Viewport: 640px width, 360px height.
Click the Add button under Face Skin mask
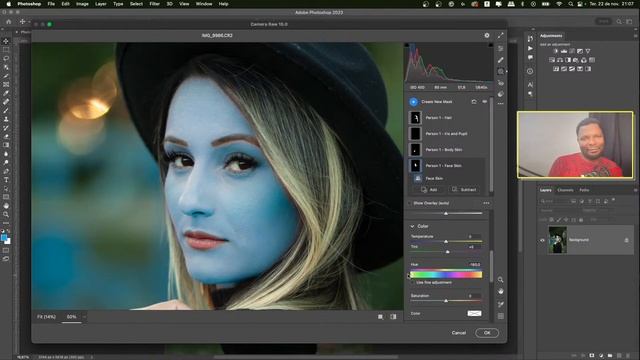coord(429,190)
